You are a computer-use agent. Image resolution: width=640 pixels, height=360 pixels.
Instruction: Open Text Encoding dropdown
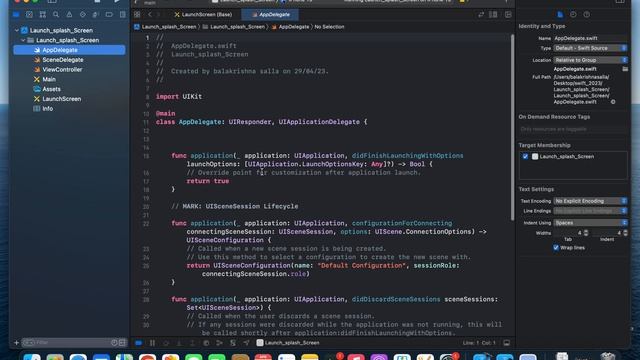click(x=590, y=201)
